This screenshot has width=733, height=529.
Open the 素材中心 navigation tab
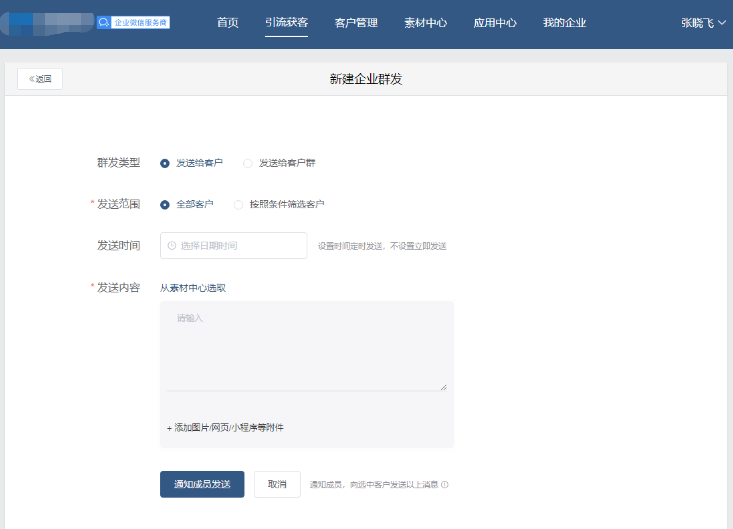tap(425, 23)
